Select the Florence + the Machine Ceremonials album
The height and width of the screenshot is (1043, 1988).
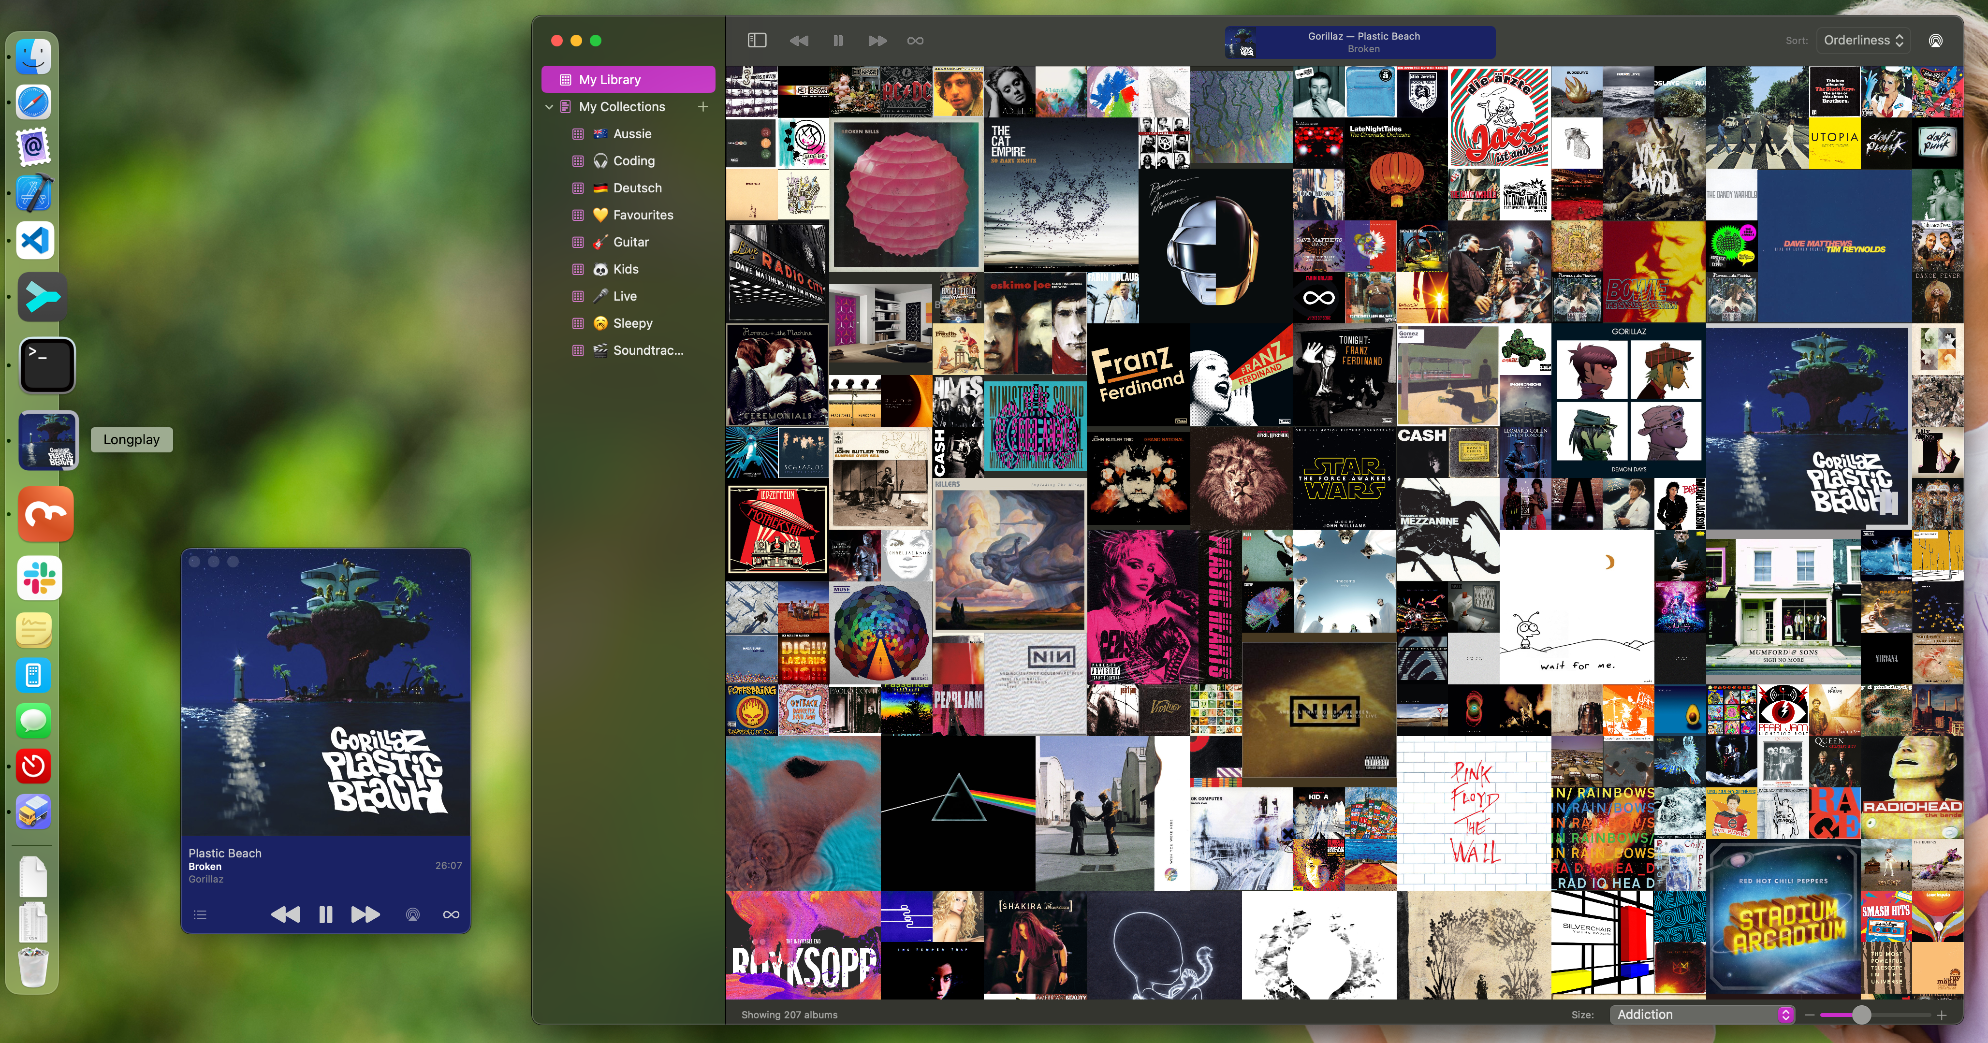777,376
